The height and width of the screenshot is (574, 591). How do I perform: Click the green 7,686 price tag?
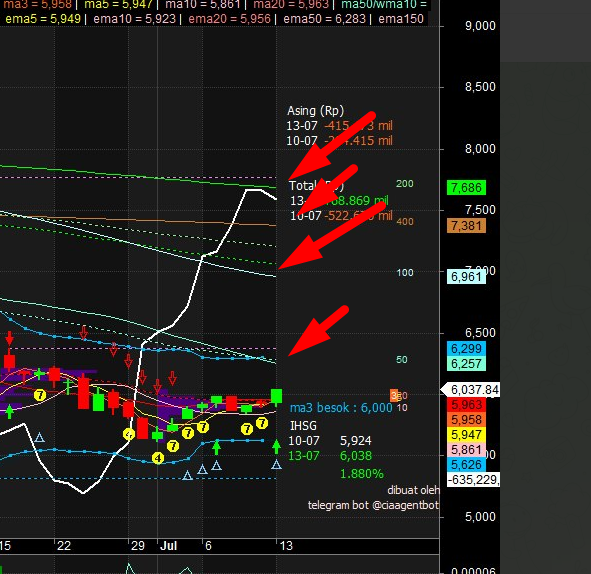[x=466, y=188]
